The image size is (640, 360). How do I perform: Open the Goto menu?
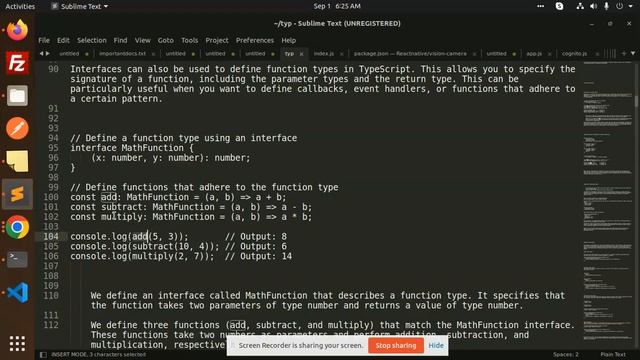[165, 40]
